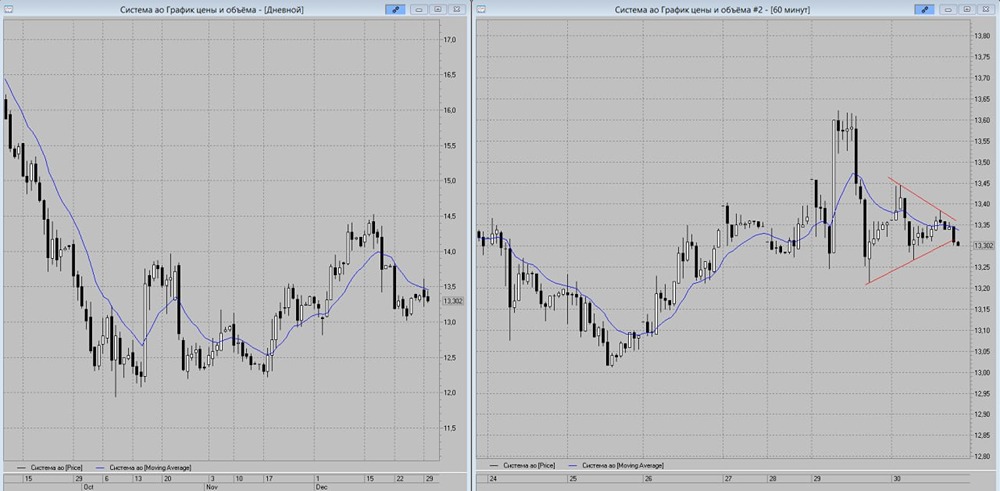Click the upper red trendline of the triangle
This screenshot has width=1000, height=491.
[x=922, y=200]
